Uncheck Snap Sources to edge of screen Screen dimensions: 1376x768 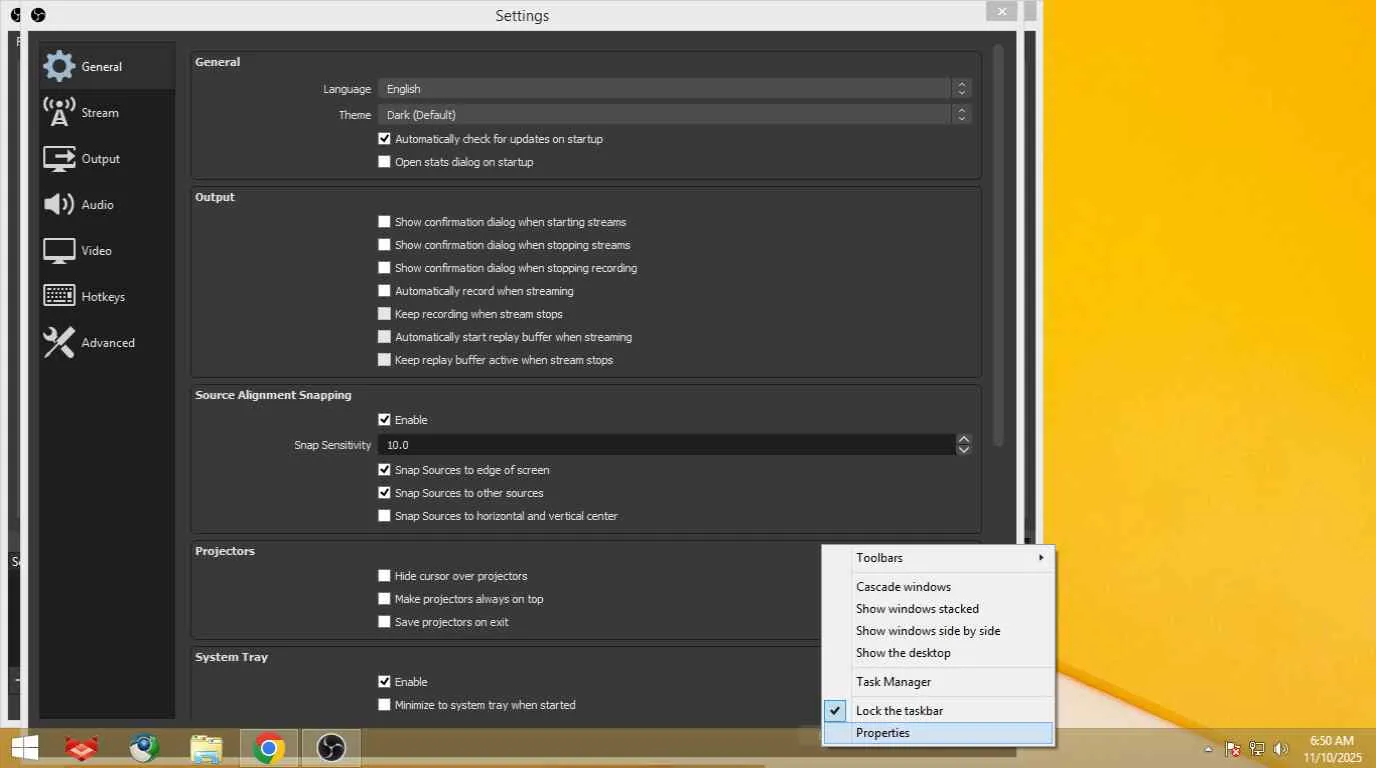tap(384, 470)
